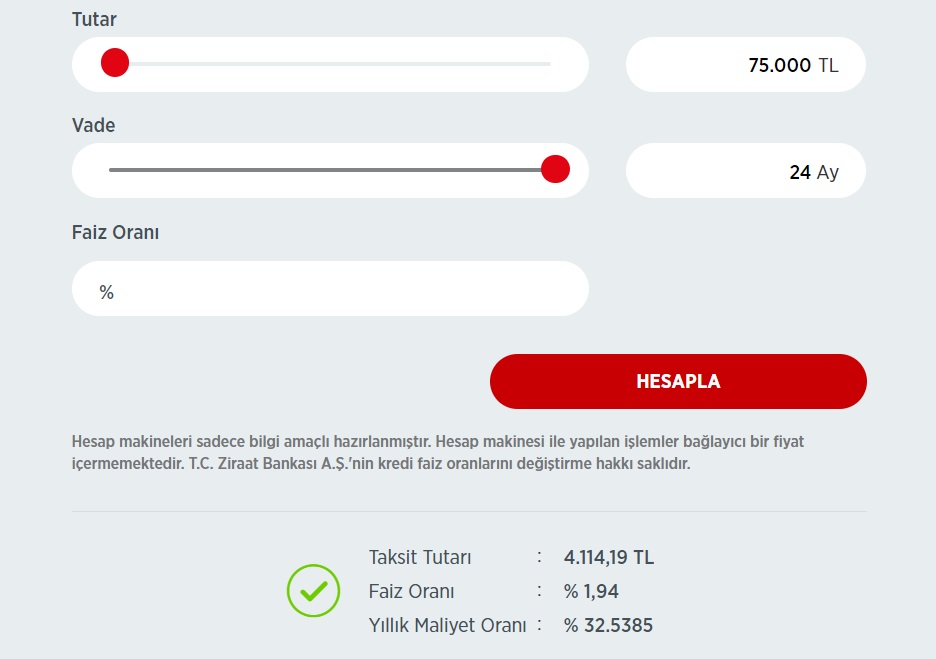Click the Taksit Tutarı result label
The width and height of the screenshot is (936, 659).
tap(420, 558)
